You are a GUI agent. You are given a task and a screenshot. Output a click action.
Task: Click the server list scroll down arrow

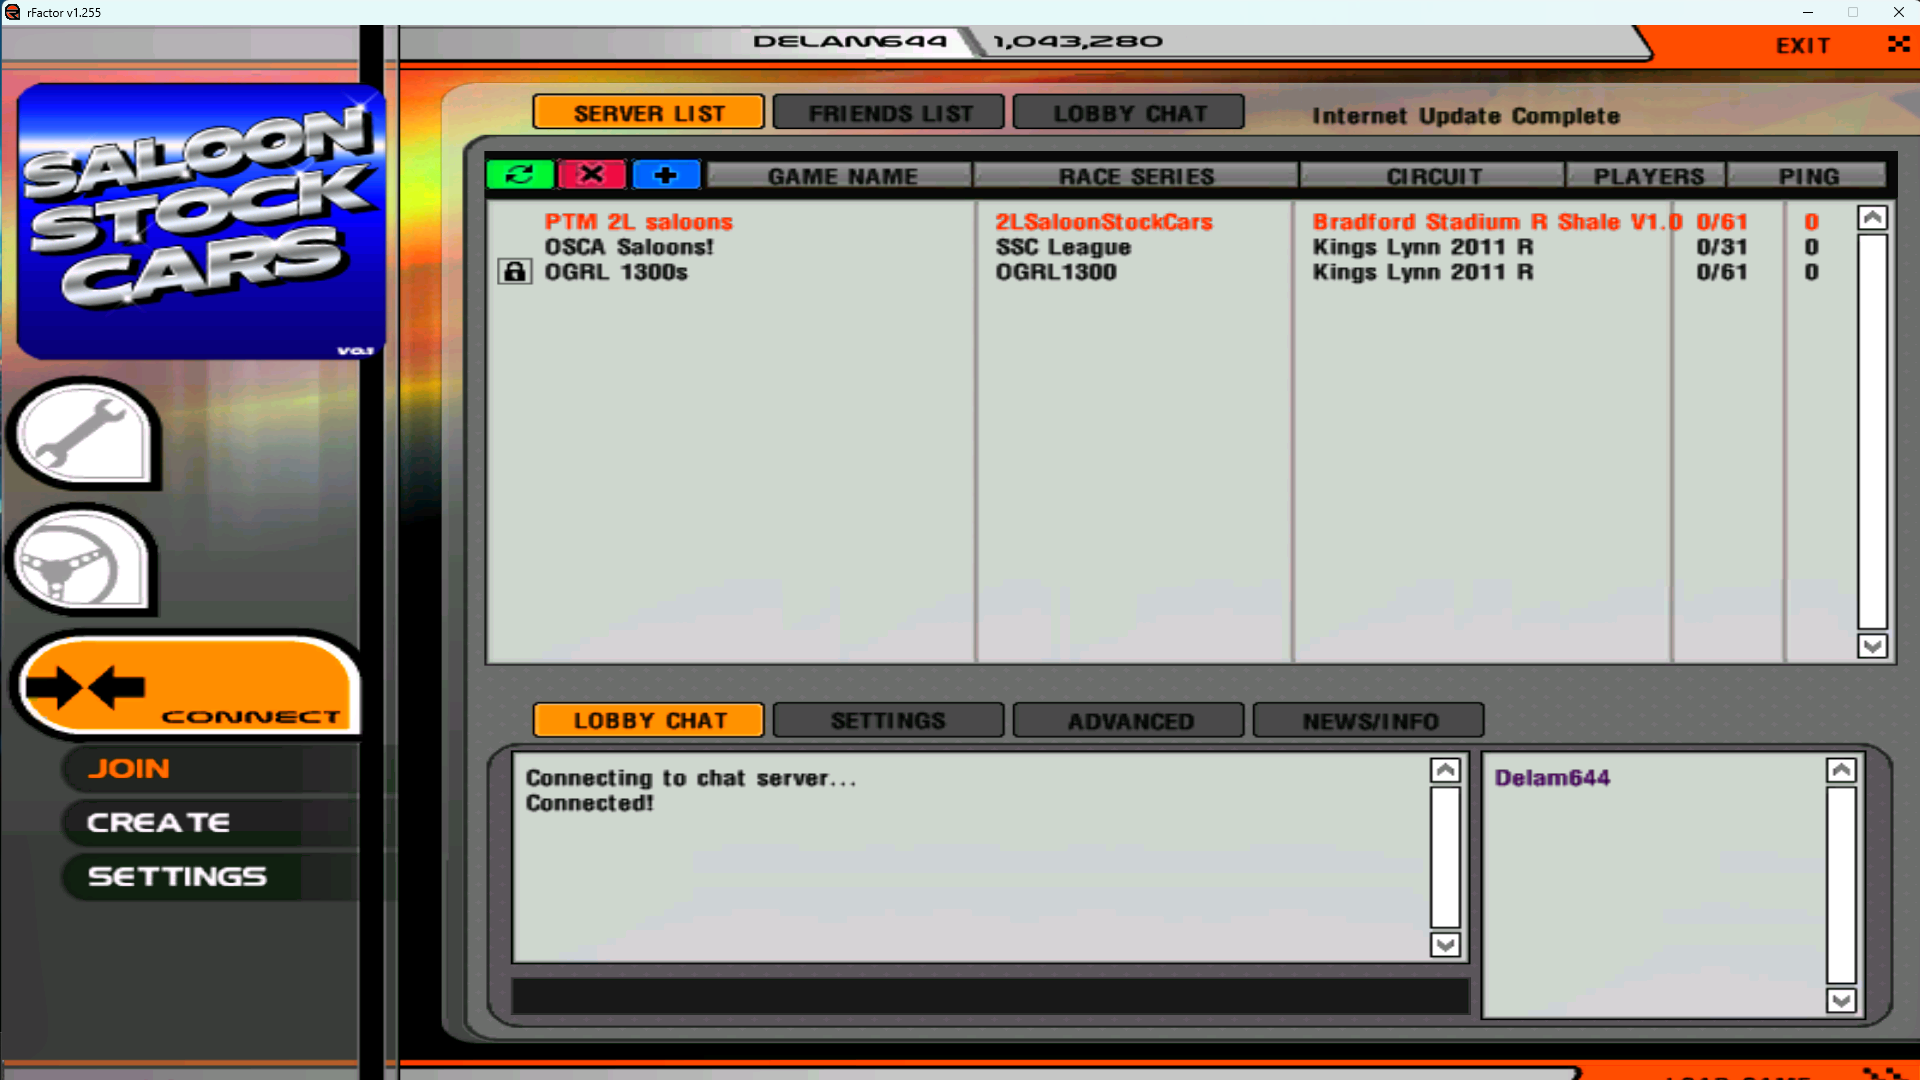tap(1872, 646)
